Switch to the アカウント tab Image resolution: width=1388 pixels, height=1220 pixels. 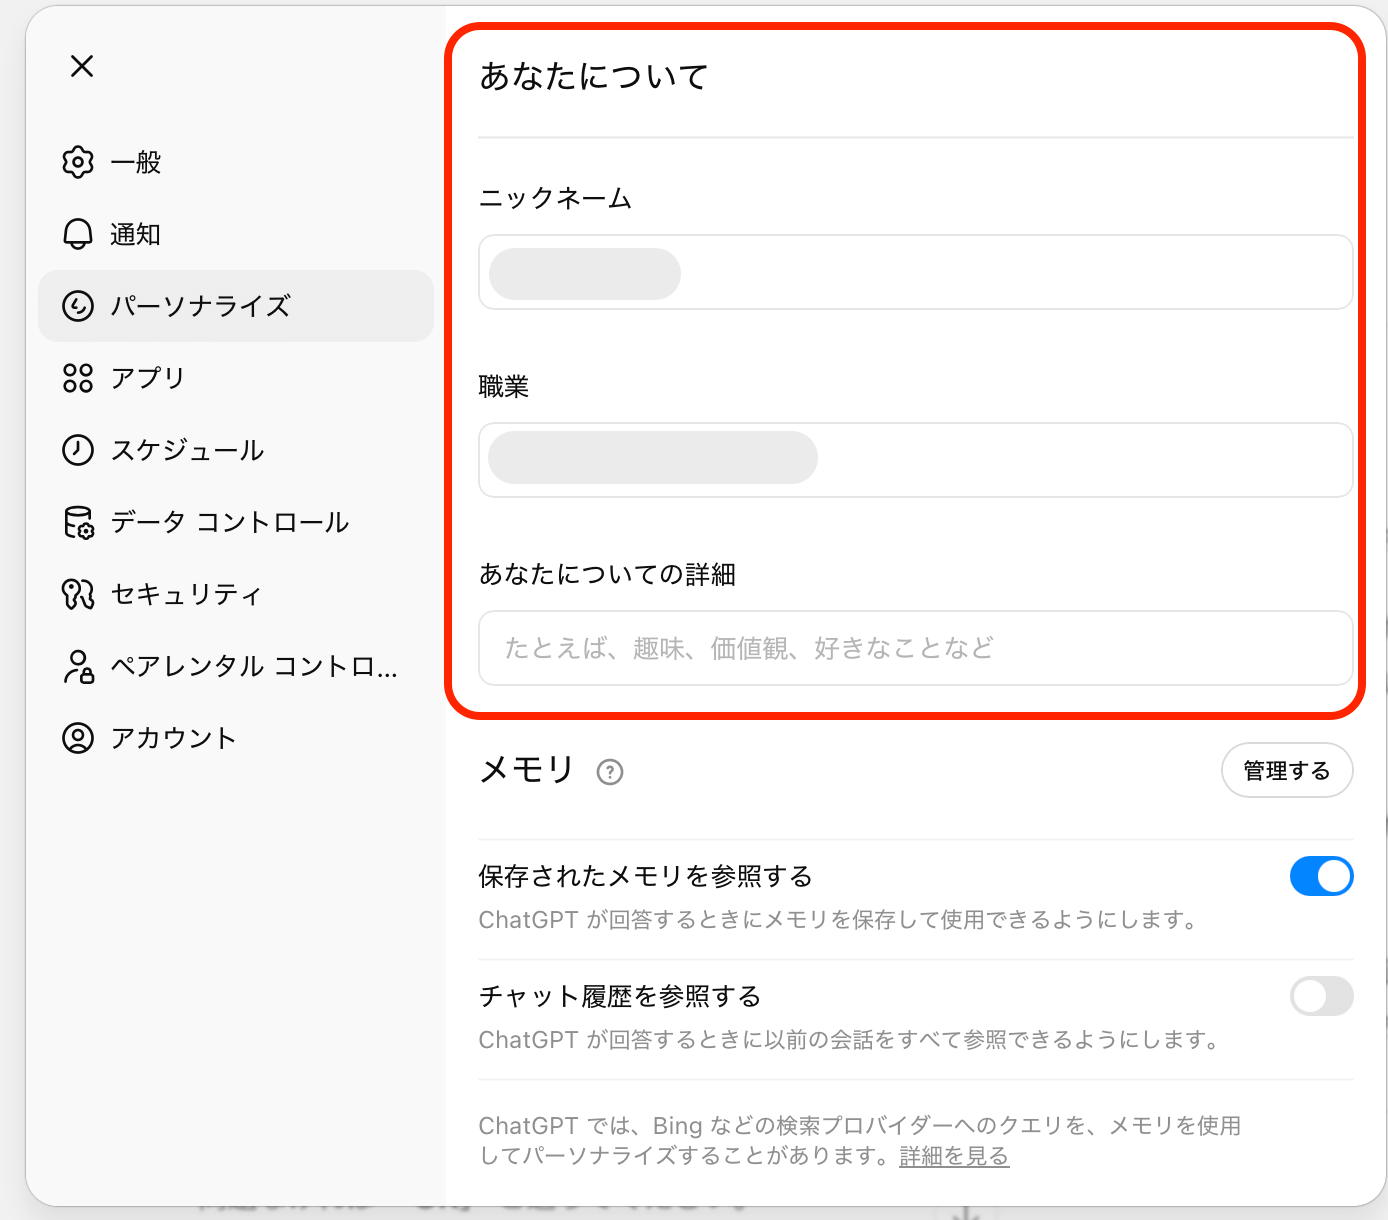tap(173, 738)
